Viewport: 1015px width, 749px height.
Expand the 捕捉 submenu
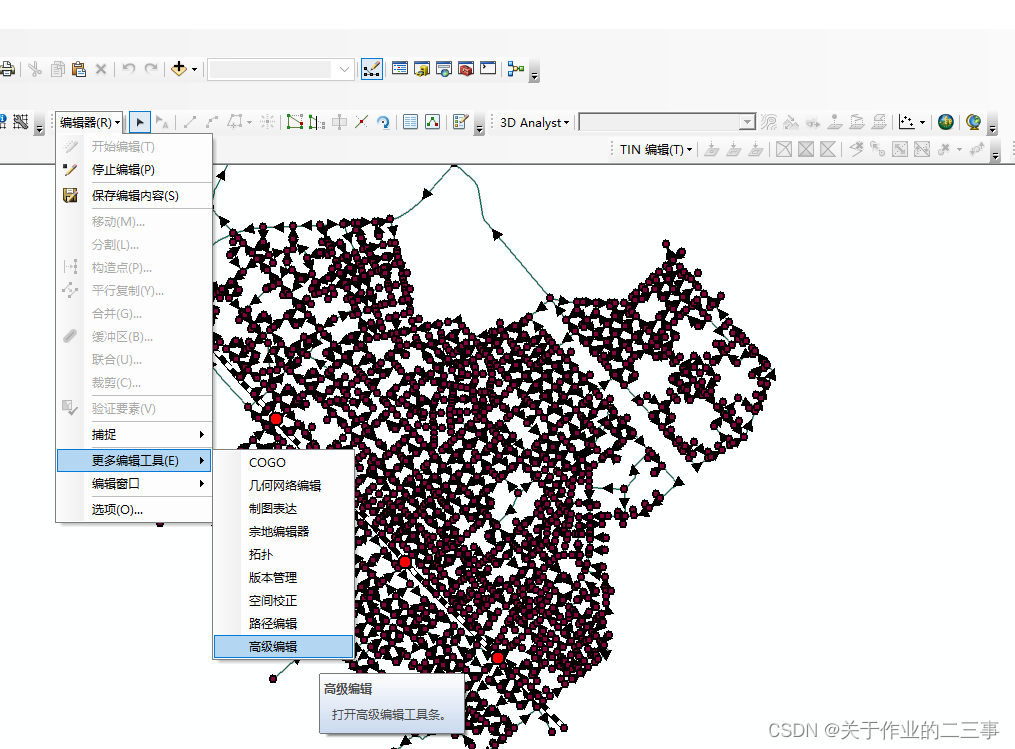tap(135, 434)
